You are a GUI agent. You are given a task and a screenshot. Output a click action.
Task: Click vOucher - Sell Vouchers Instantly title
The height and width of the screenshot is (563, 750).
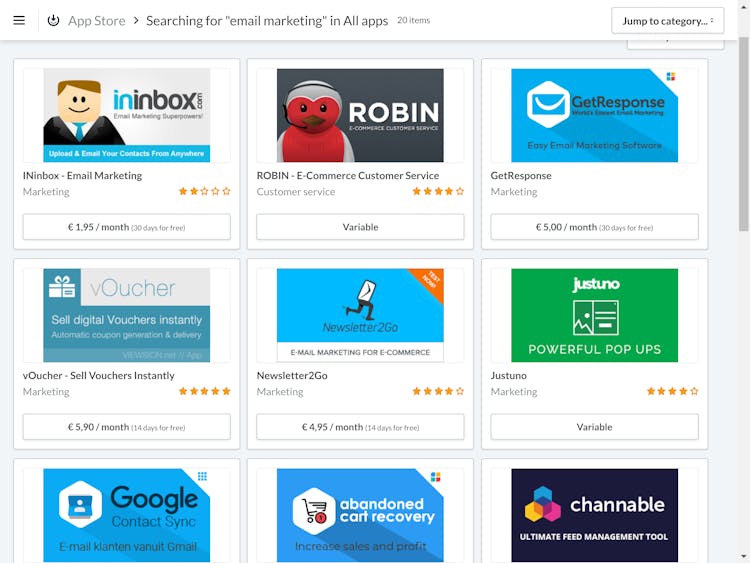click(99, 375)
